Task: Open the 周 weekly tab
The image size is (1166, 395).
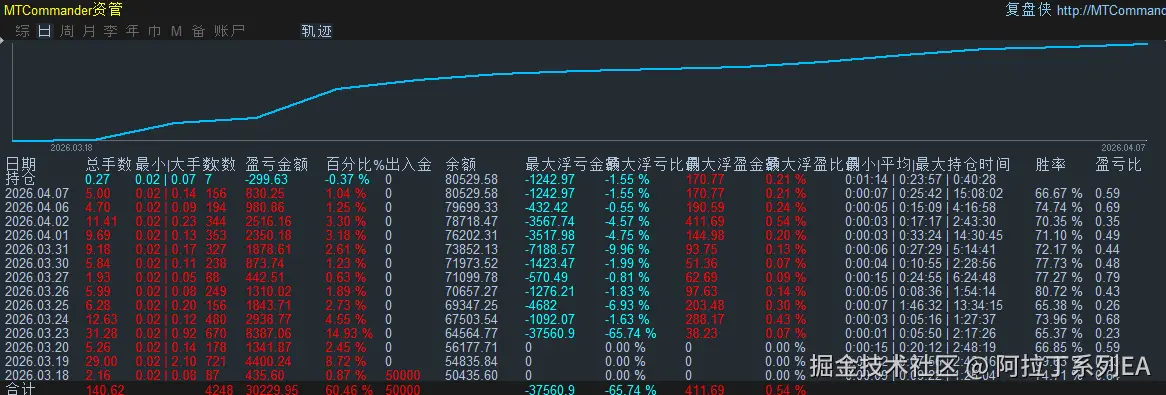Action: (67, 31)
